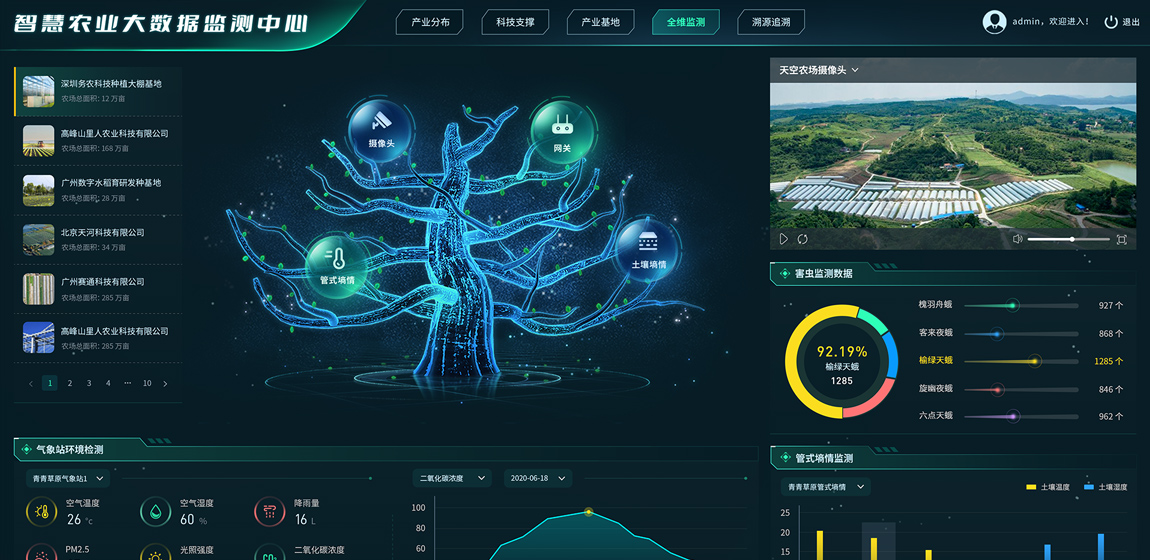Mute the video with speaker icon
The height and width of the screenshot is (560, 1150).
[1017, 239]
